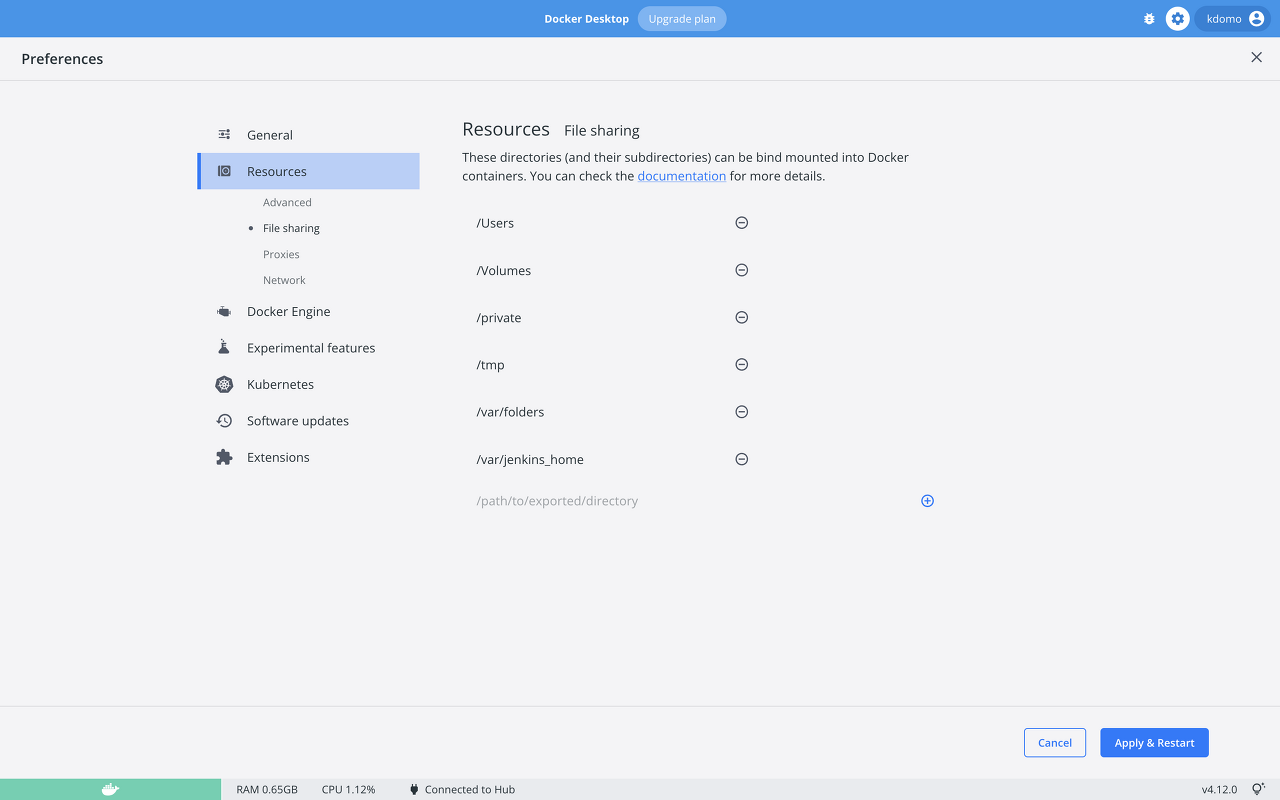The image size is (1280, 800).
Task: Go to the Network subsection
Action: [284, 280]
